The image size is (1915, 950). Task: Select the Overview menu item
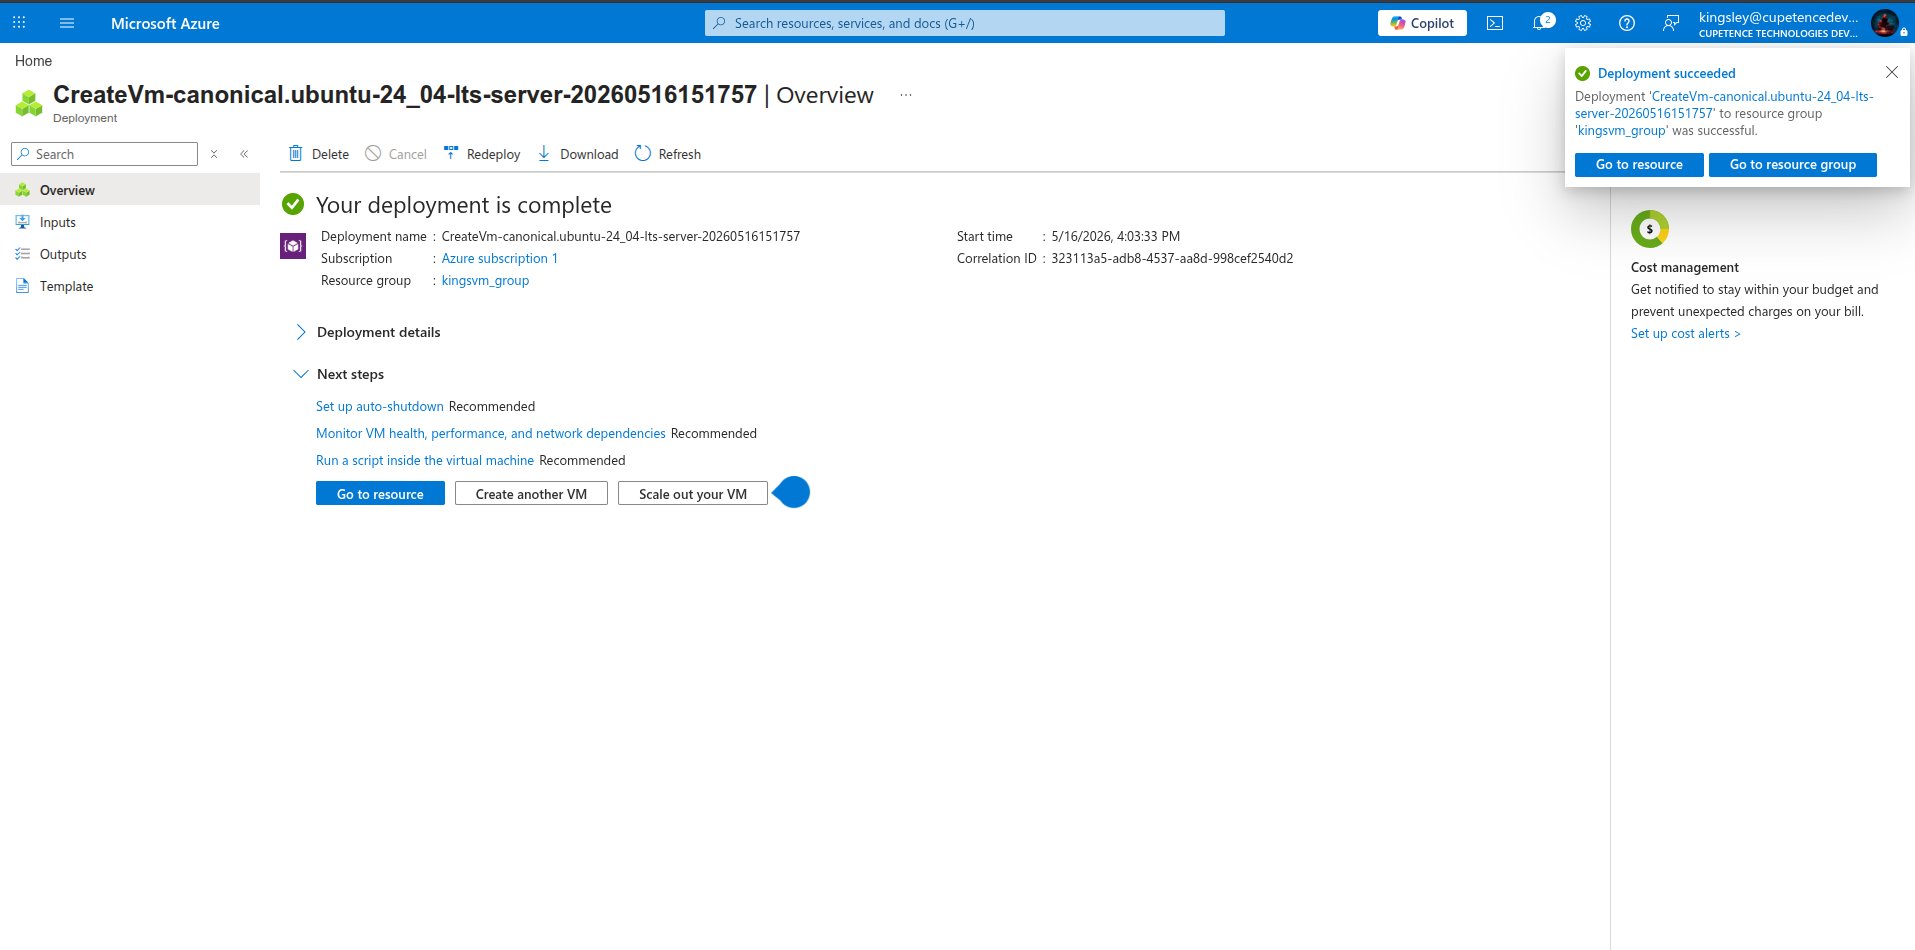pos(130,190)
